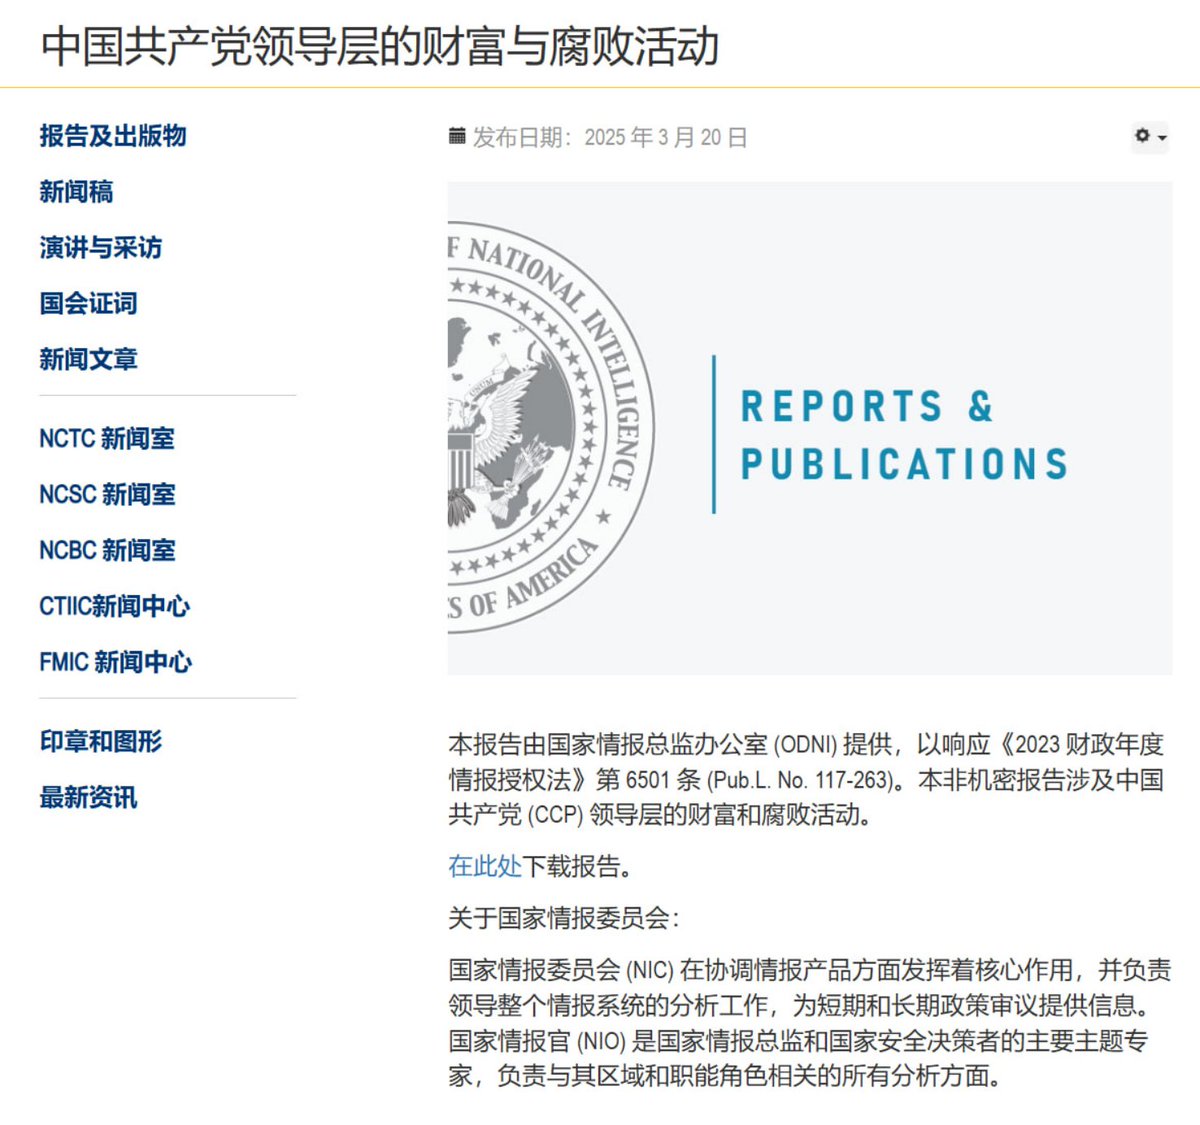Open 演讲与采访 page

click(101, 248)
